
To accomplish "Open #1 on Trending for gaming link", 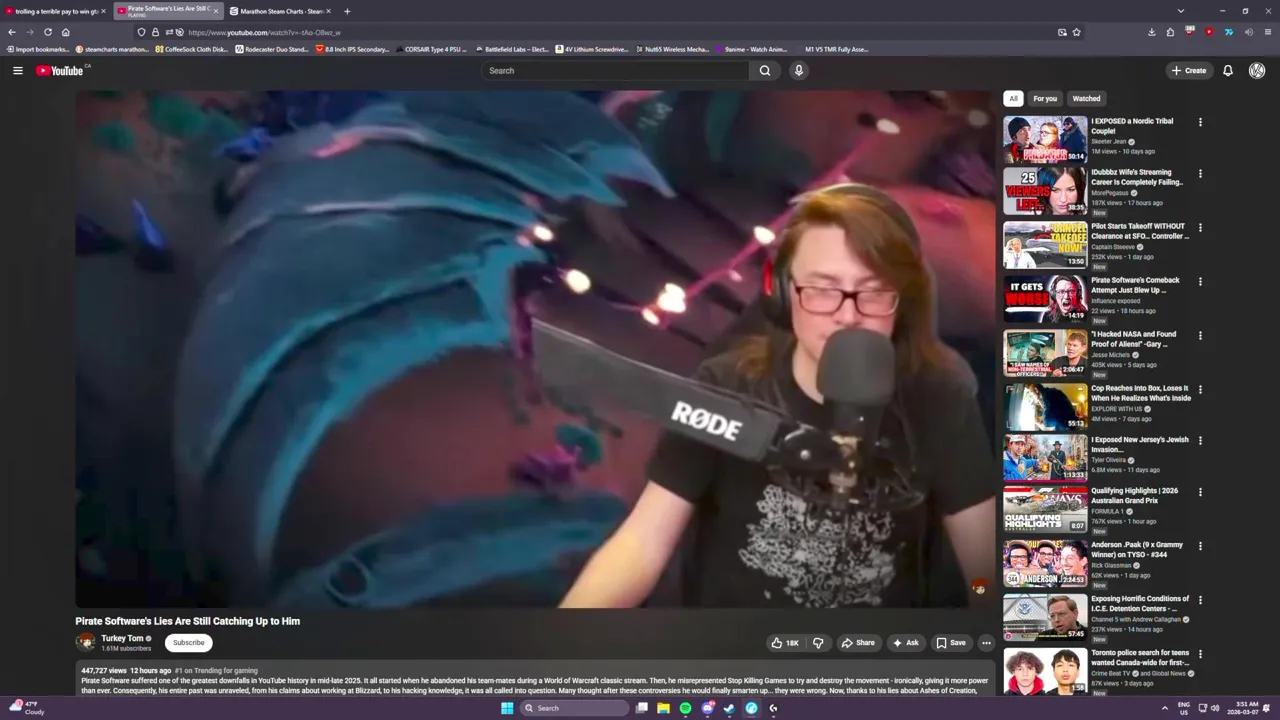I will point(216,671).
